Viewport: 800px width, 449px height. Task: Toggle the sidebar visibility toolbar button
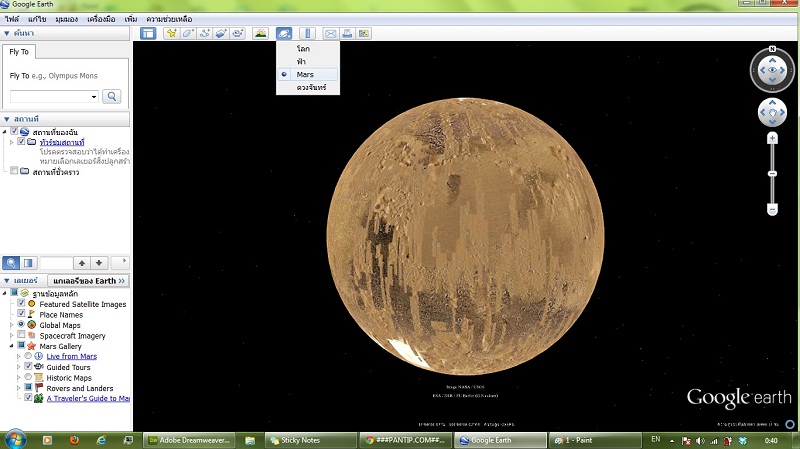pos(148,34)
